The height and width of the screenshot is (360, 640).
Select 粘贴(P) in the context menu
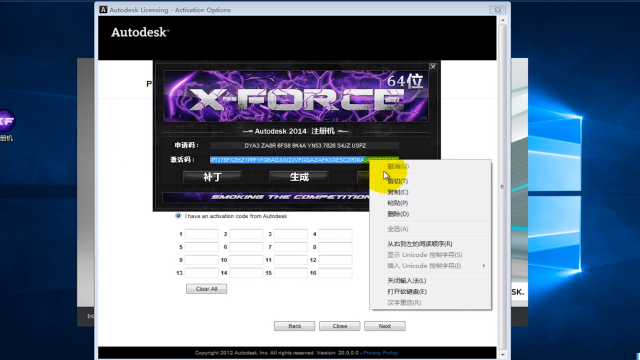point(398,203)
